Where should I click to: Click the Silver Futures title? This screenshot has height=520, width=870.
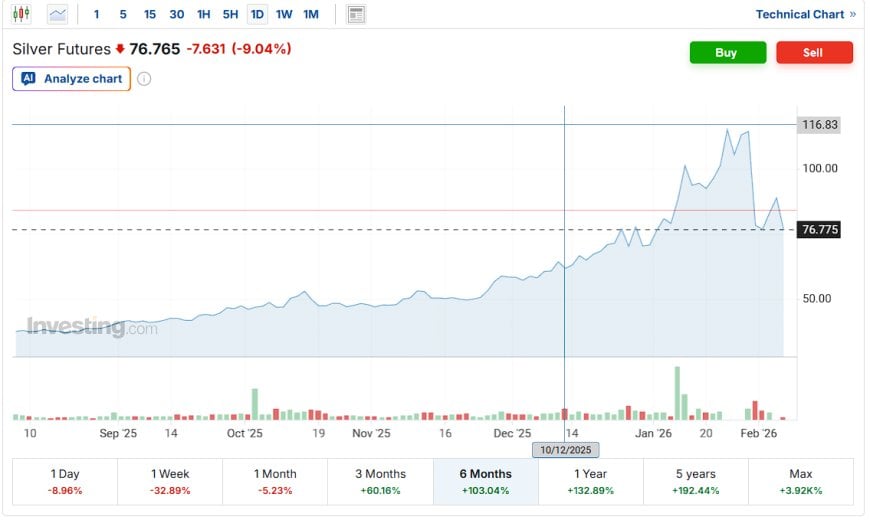pyautogui.click(x=62, y=49)
